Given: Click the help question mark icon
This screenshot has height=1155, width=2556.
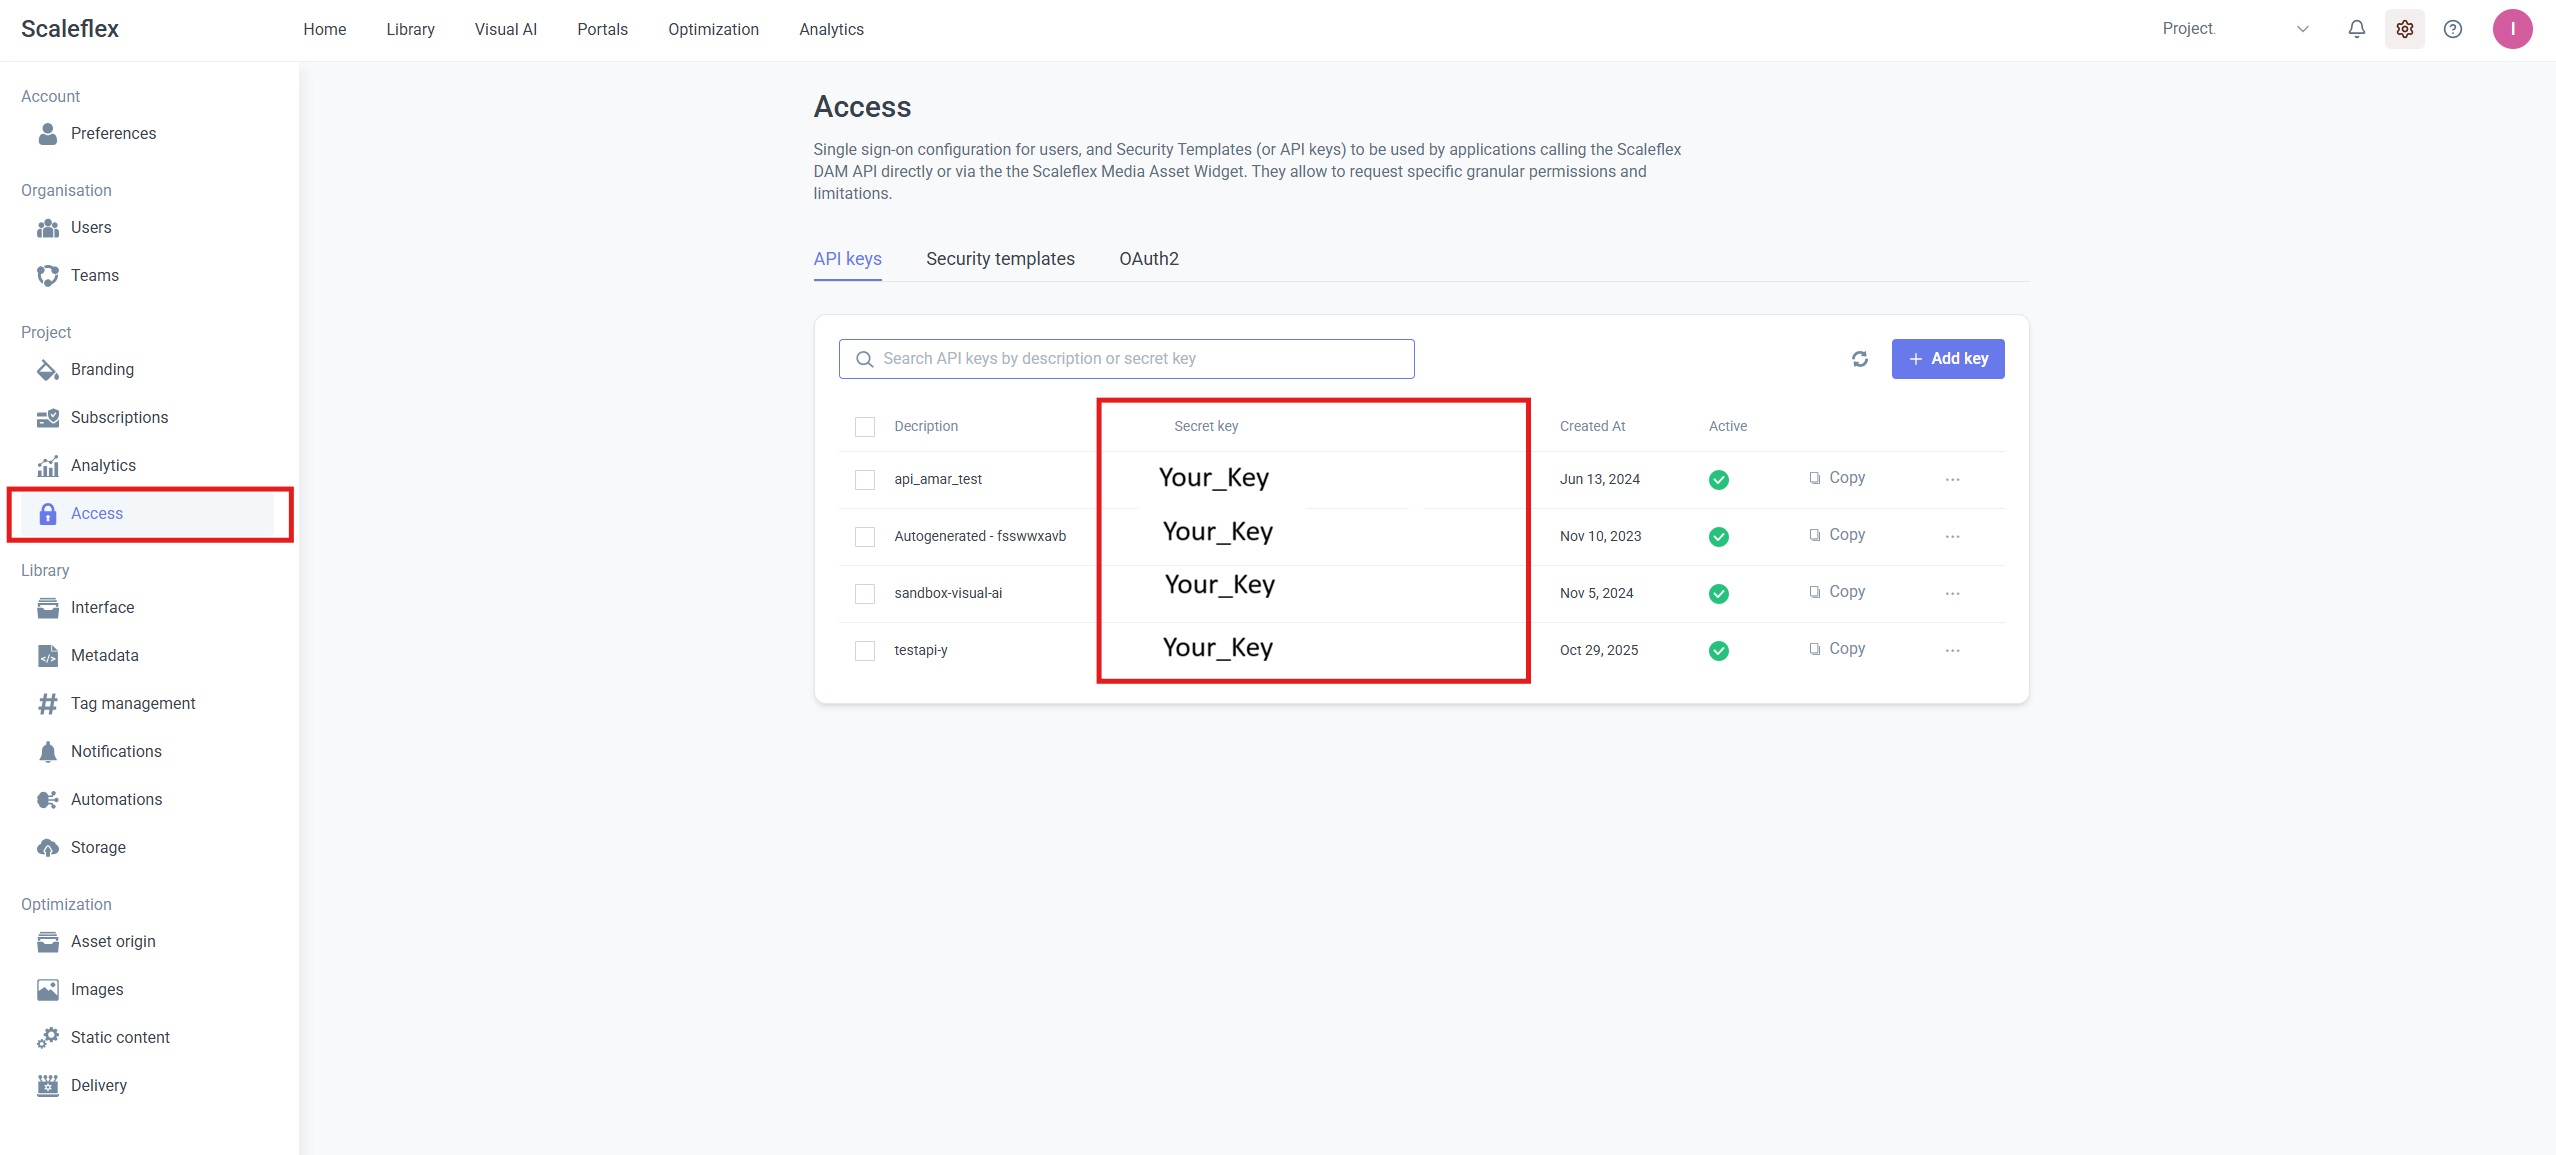Looking at the screenshot, I should point(2452,29).
